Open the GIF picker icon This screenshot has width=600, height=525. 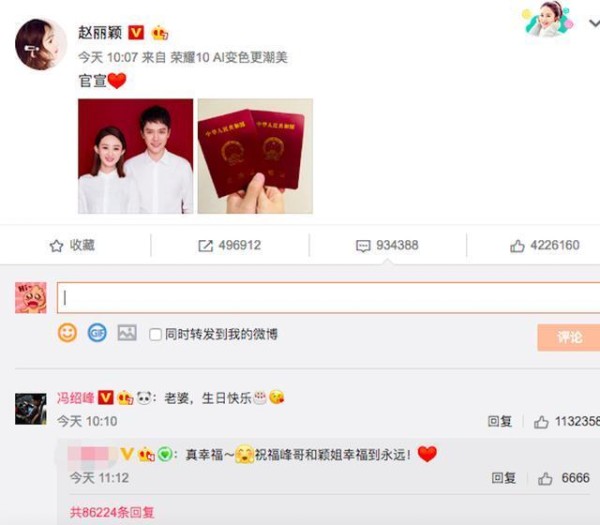click(x=97, y=333)
